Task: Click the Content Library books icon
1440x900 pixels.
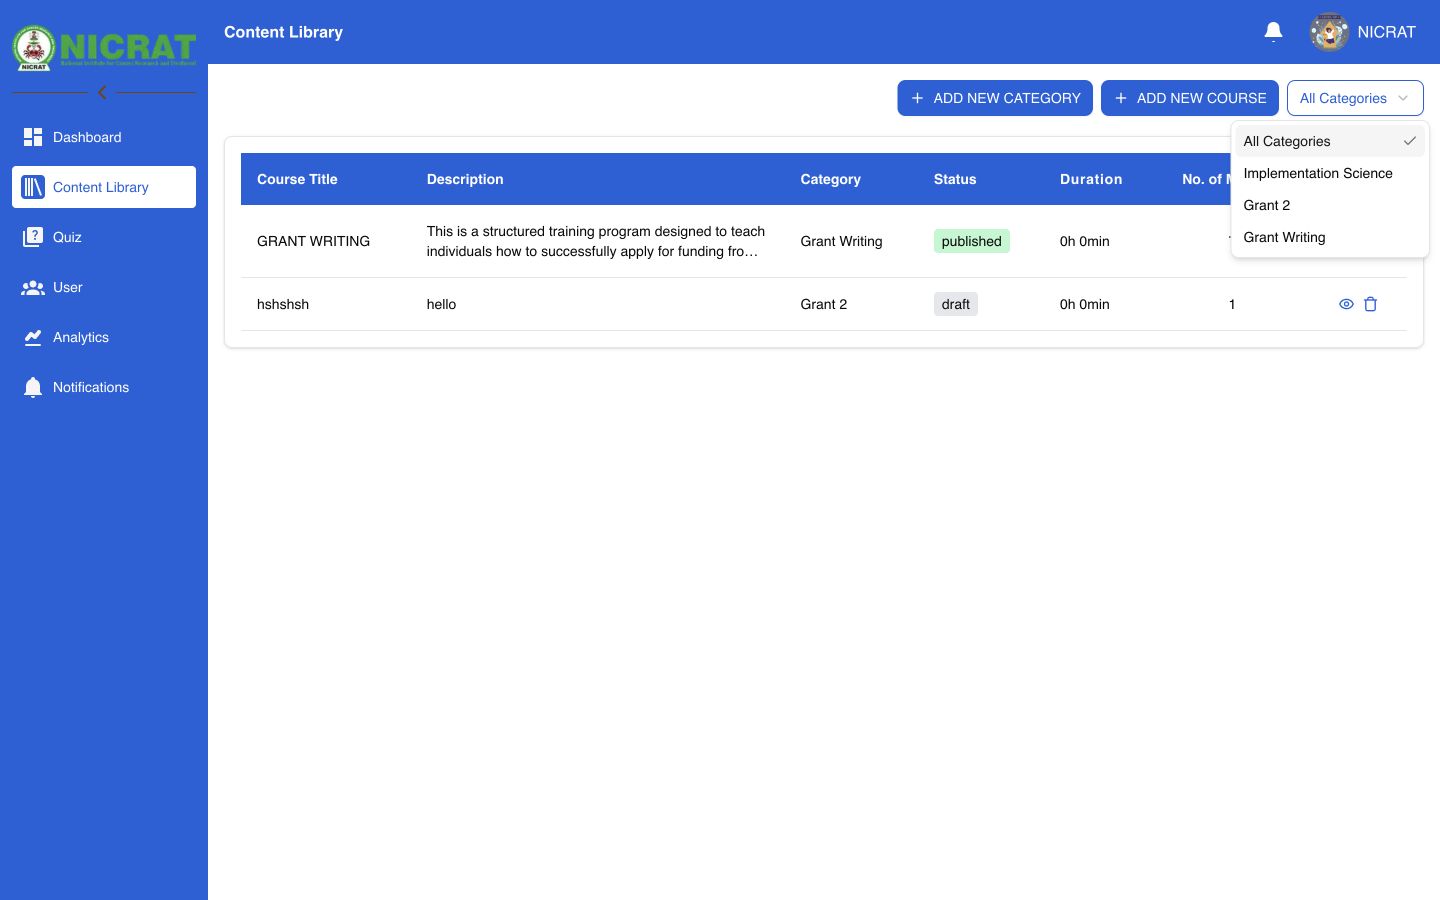Action: point(33,187)
